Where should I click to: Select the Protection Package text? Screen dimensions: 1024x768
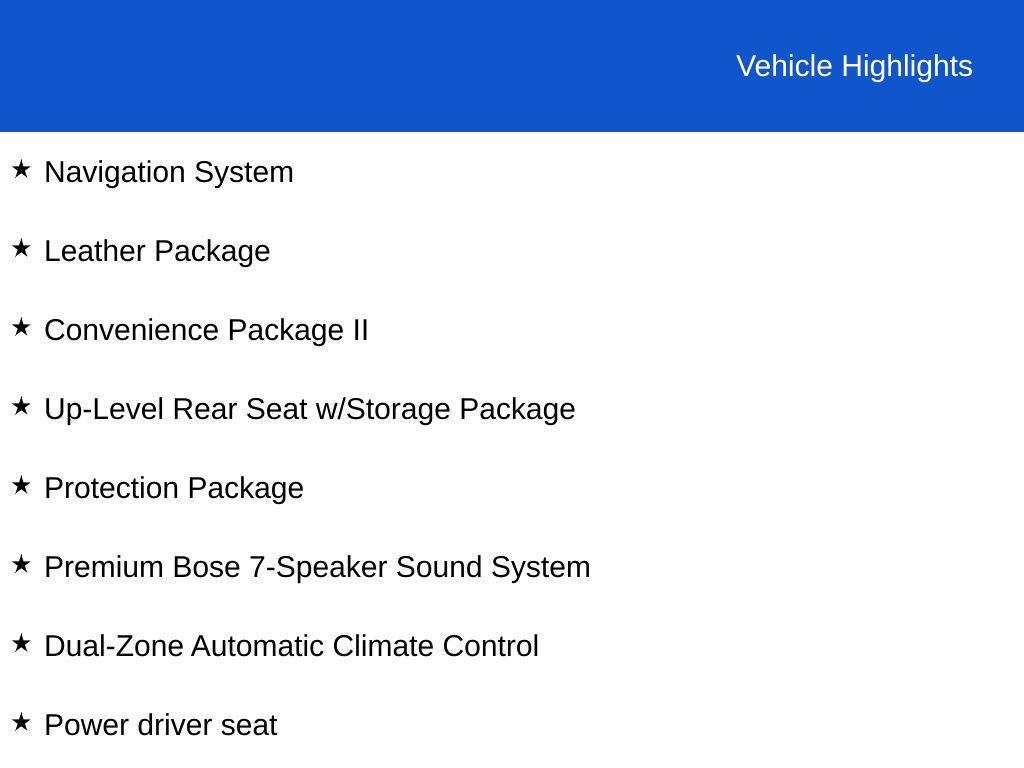coord(174,488)
